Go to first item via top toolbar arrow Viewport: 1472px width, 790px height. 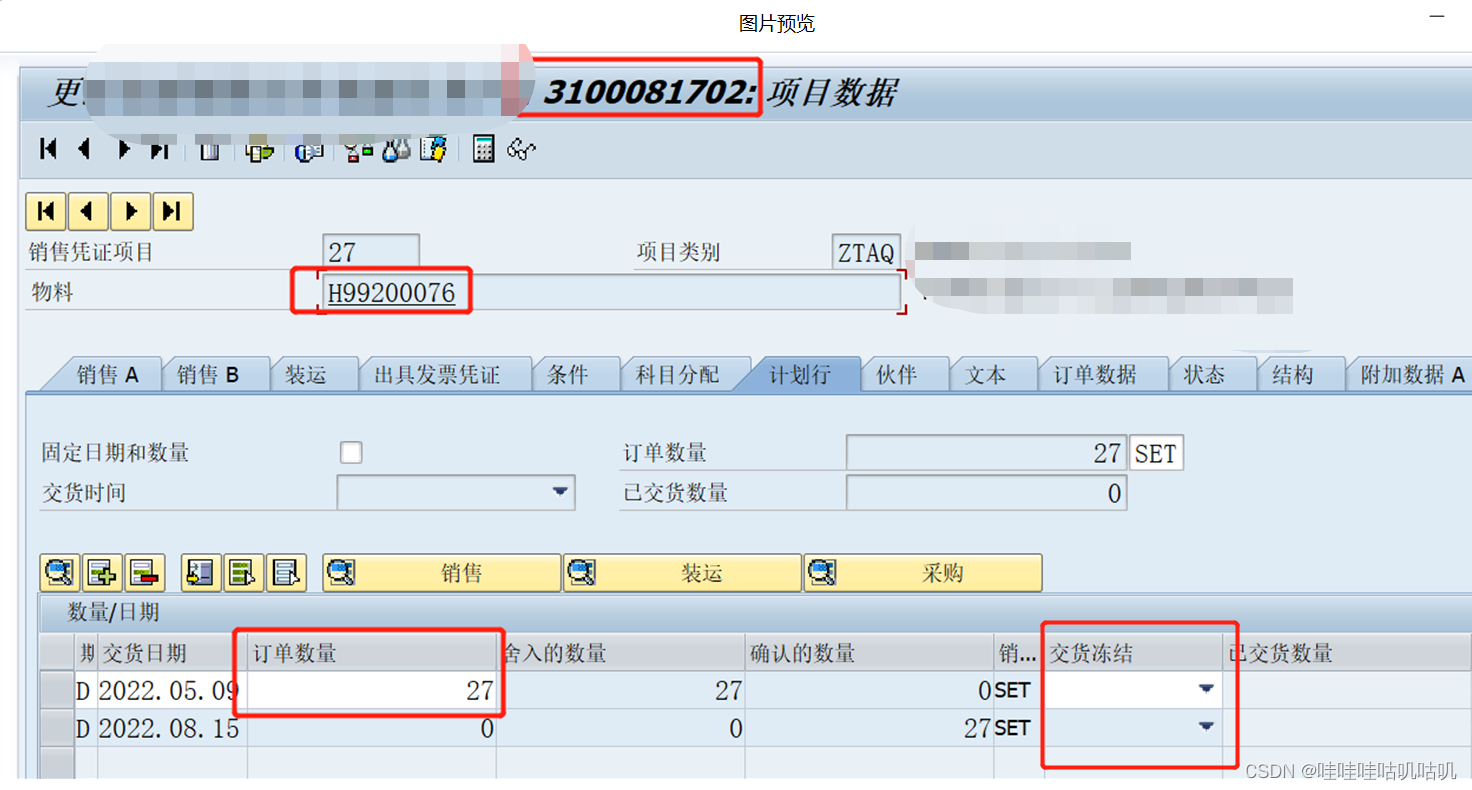[47, 150]
